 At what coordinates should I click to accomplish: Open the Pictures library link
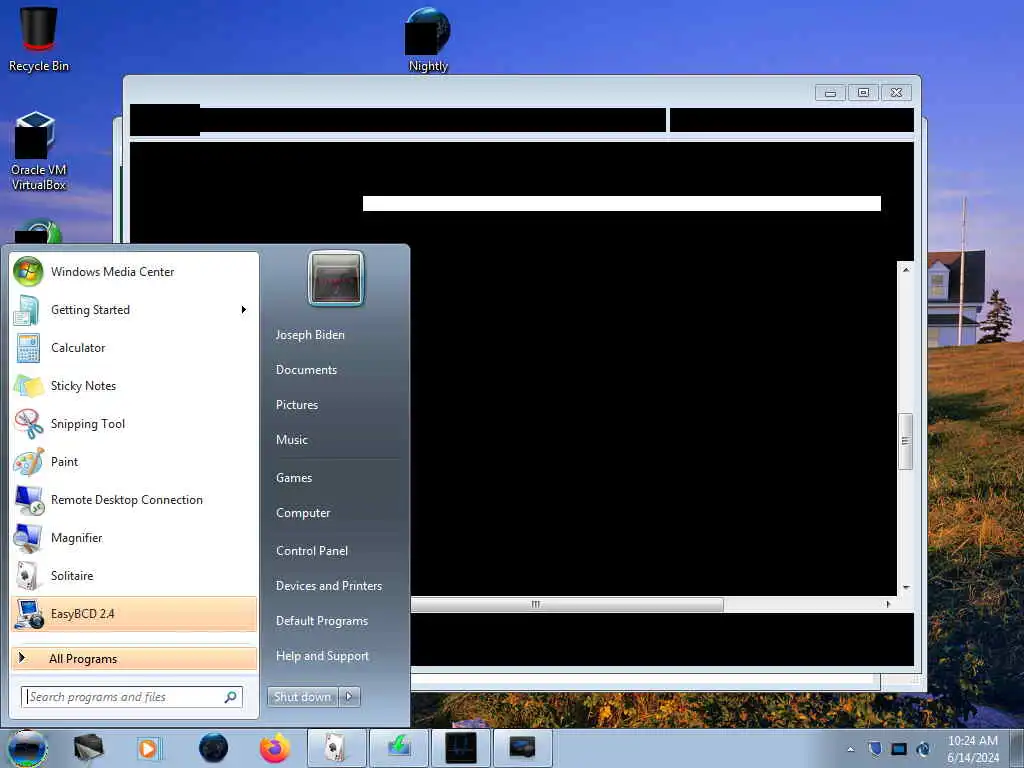coord(297,405)
